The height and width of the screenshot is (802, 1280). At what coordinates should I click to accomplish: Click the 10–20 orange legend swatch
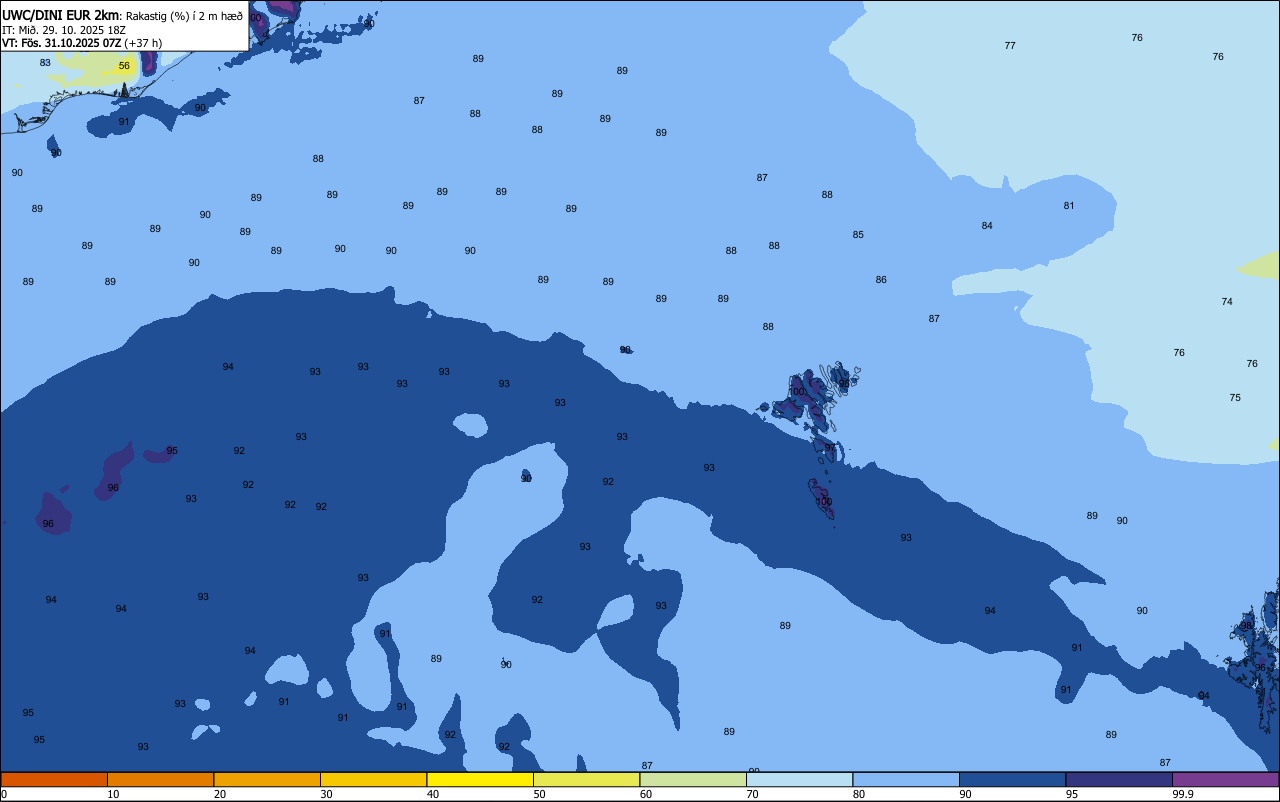tap(160, 779)
